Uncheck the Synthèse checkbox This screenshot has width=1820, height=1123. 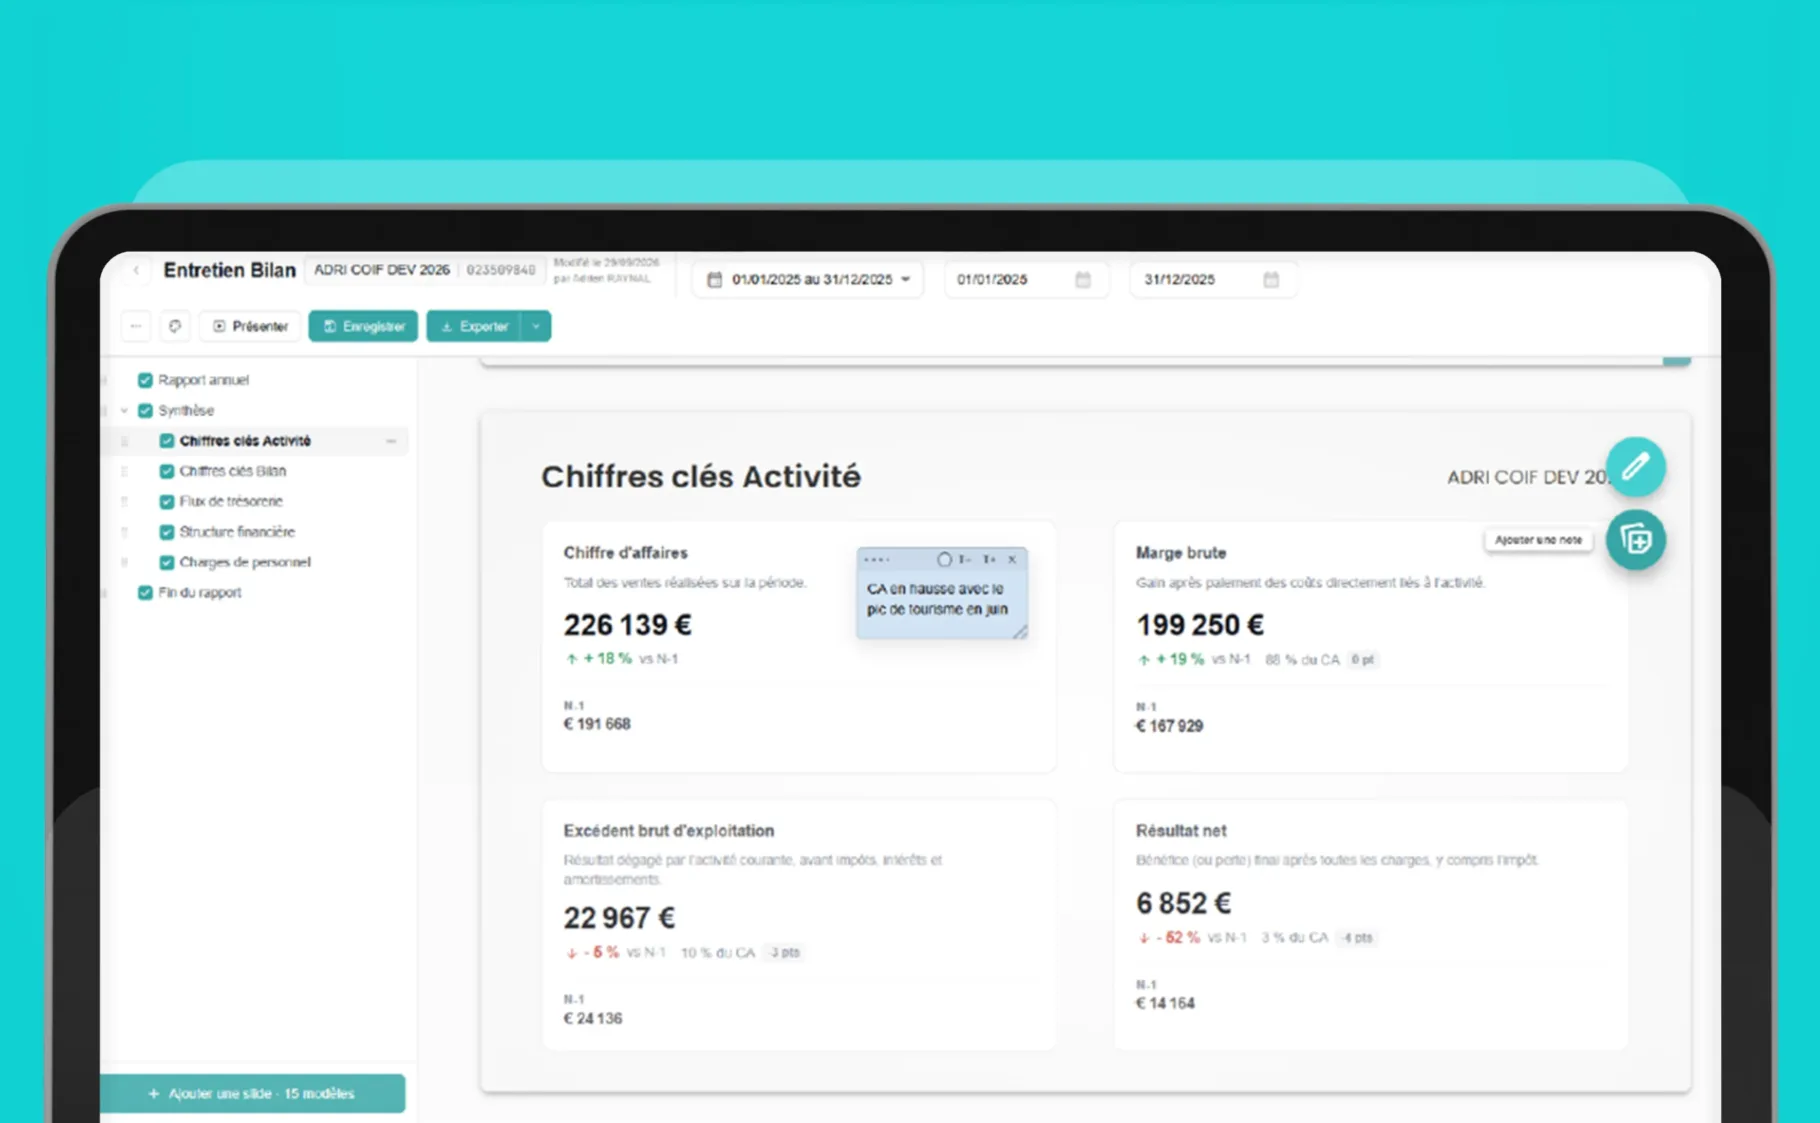[145, 410]
